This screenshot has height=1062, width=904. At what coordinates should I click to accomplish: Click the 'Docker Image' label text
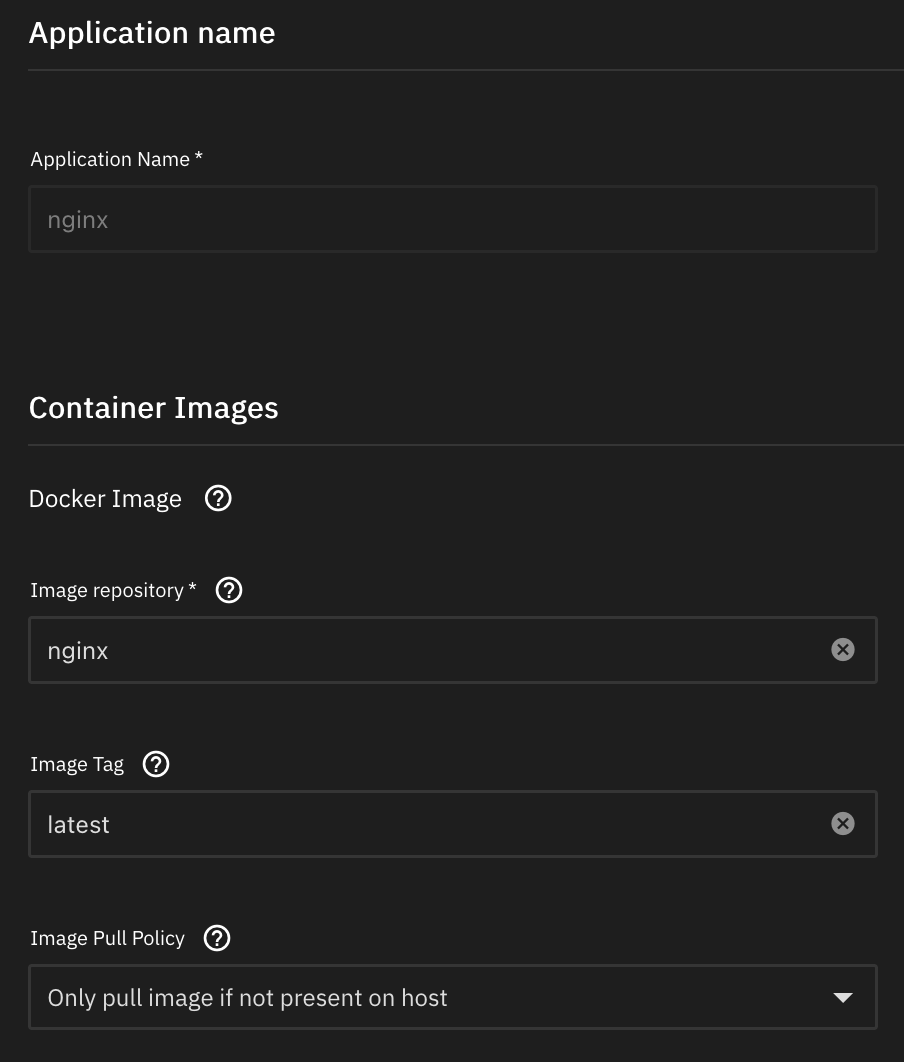(105, 499)
